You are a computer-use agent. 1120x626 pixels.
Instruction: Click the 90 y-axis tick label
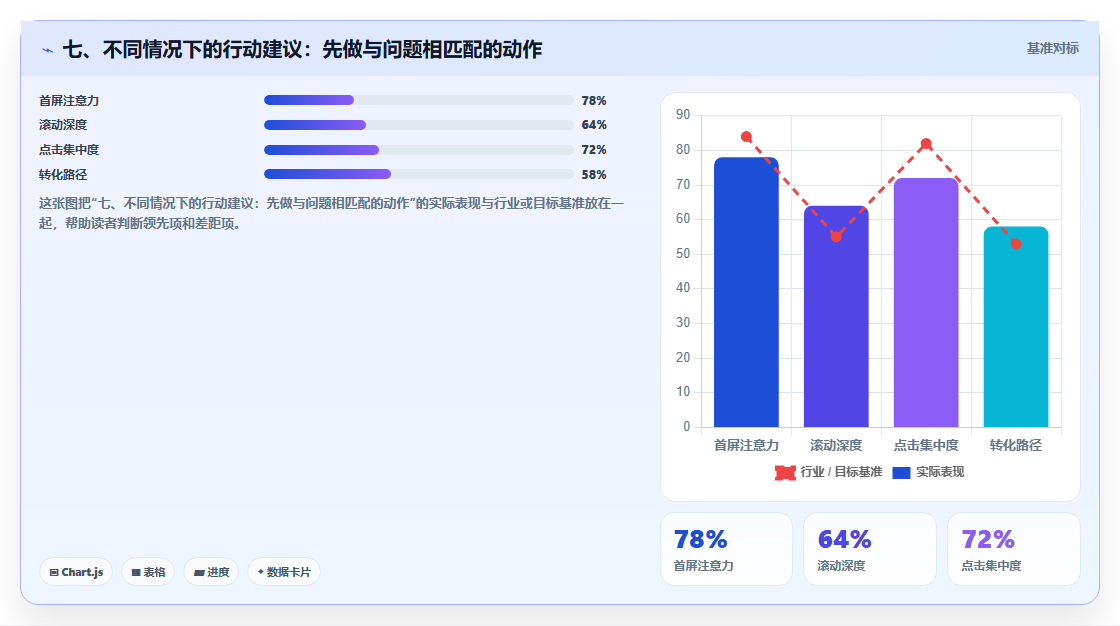click(x=683, y=114)
